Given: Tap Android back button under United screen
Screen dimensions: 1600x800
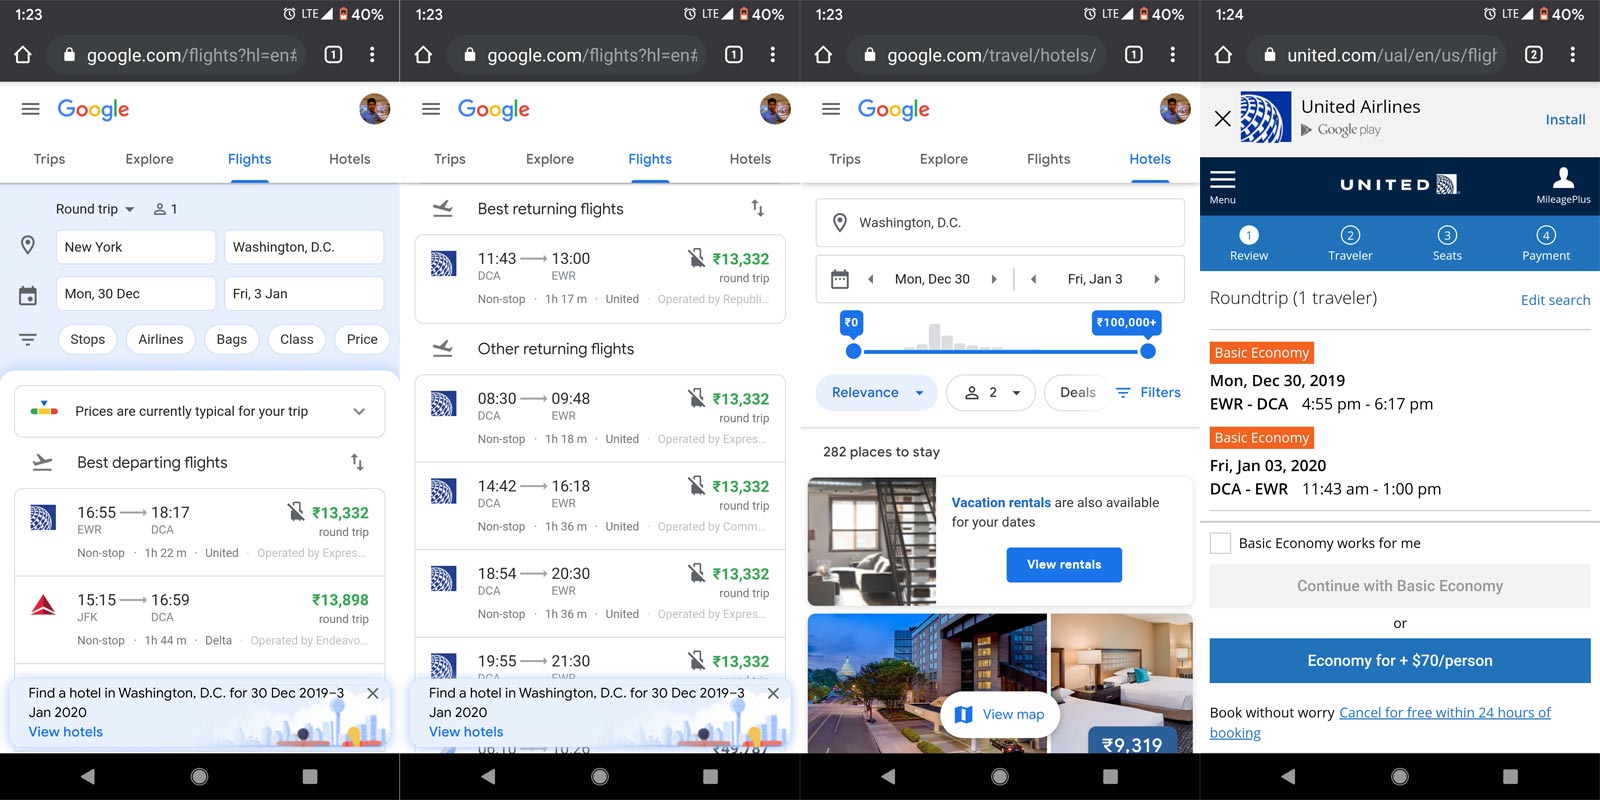Looking at the screenshot, I should (1288, 777).
